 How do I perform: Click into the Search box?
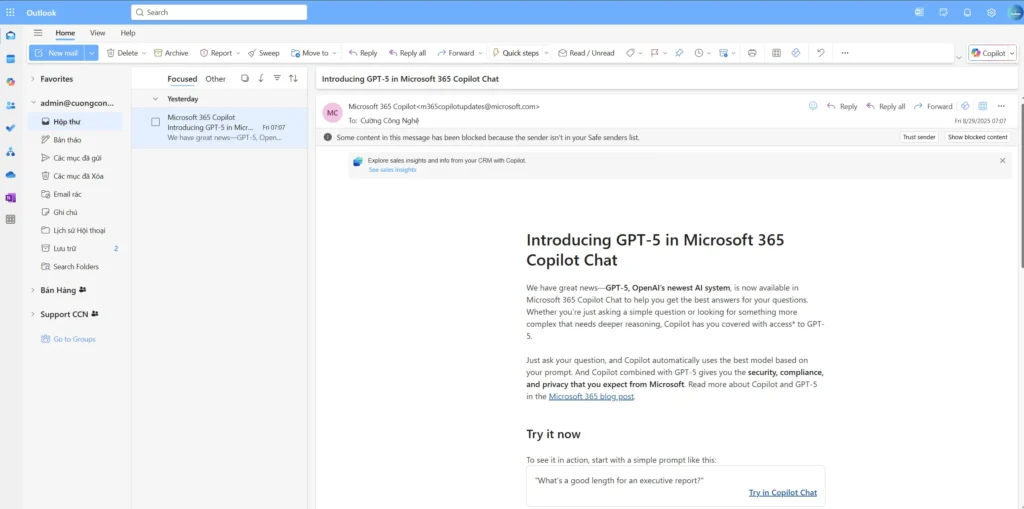click(219, 12)
